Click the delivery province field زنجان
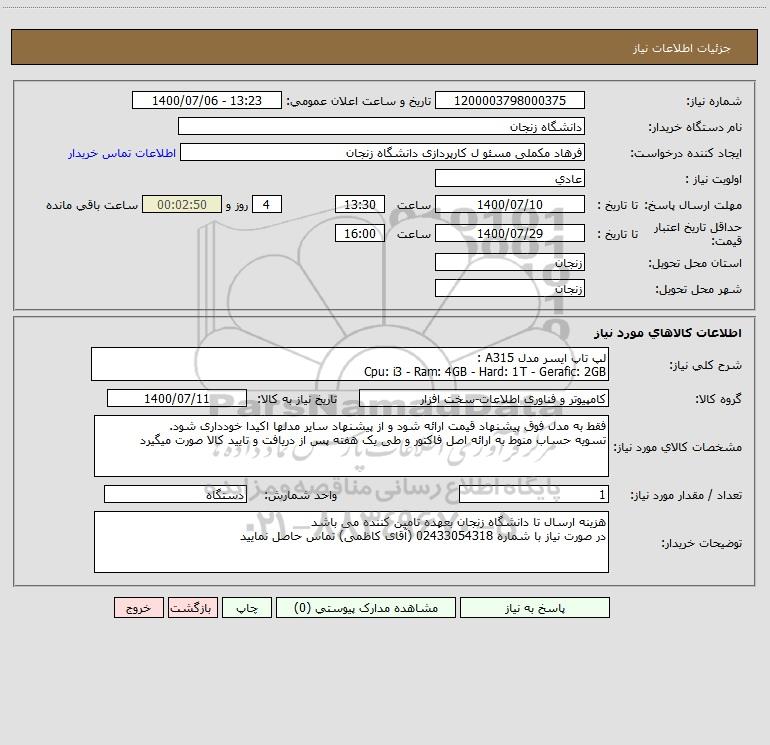This screenshot has height=745, width=770. click(x=510, y=262)
